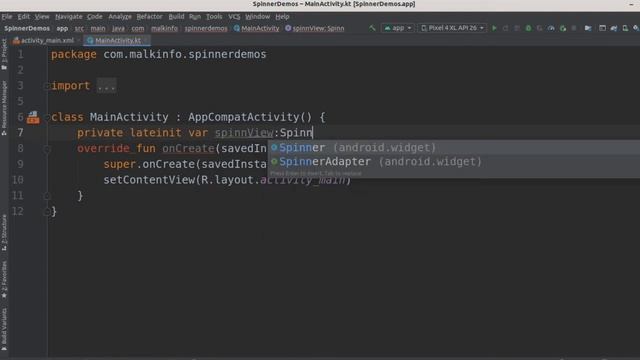The image size is (640, 360).
Task: Click the Make Project hammer icon
Action: (x=372, y=28)
